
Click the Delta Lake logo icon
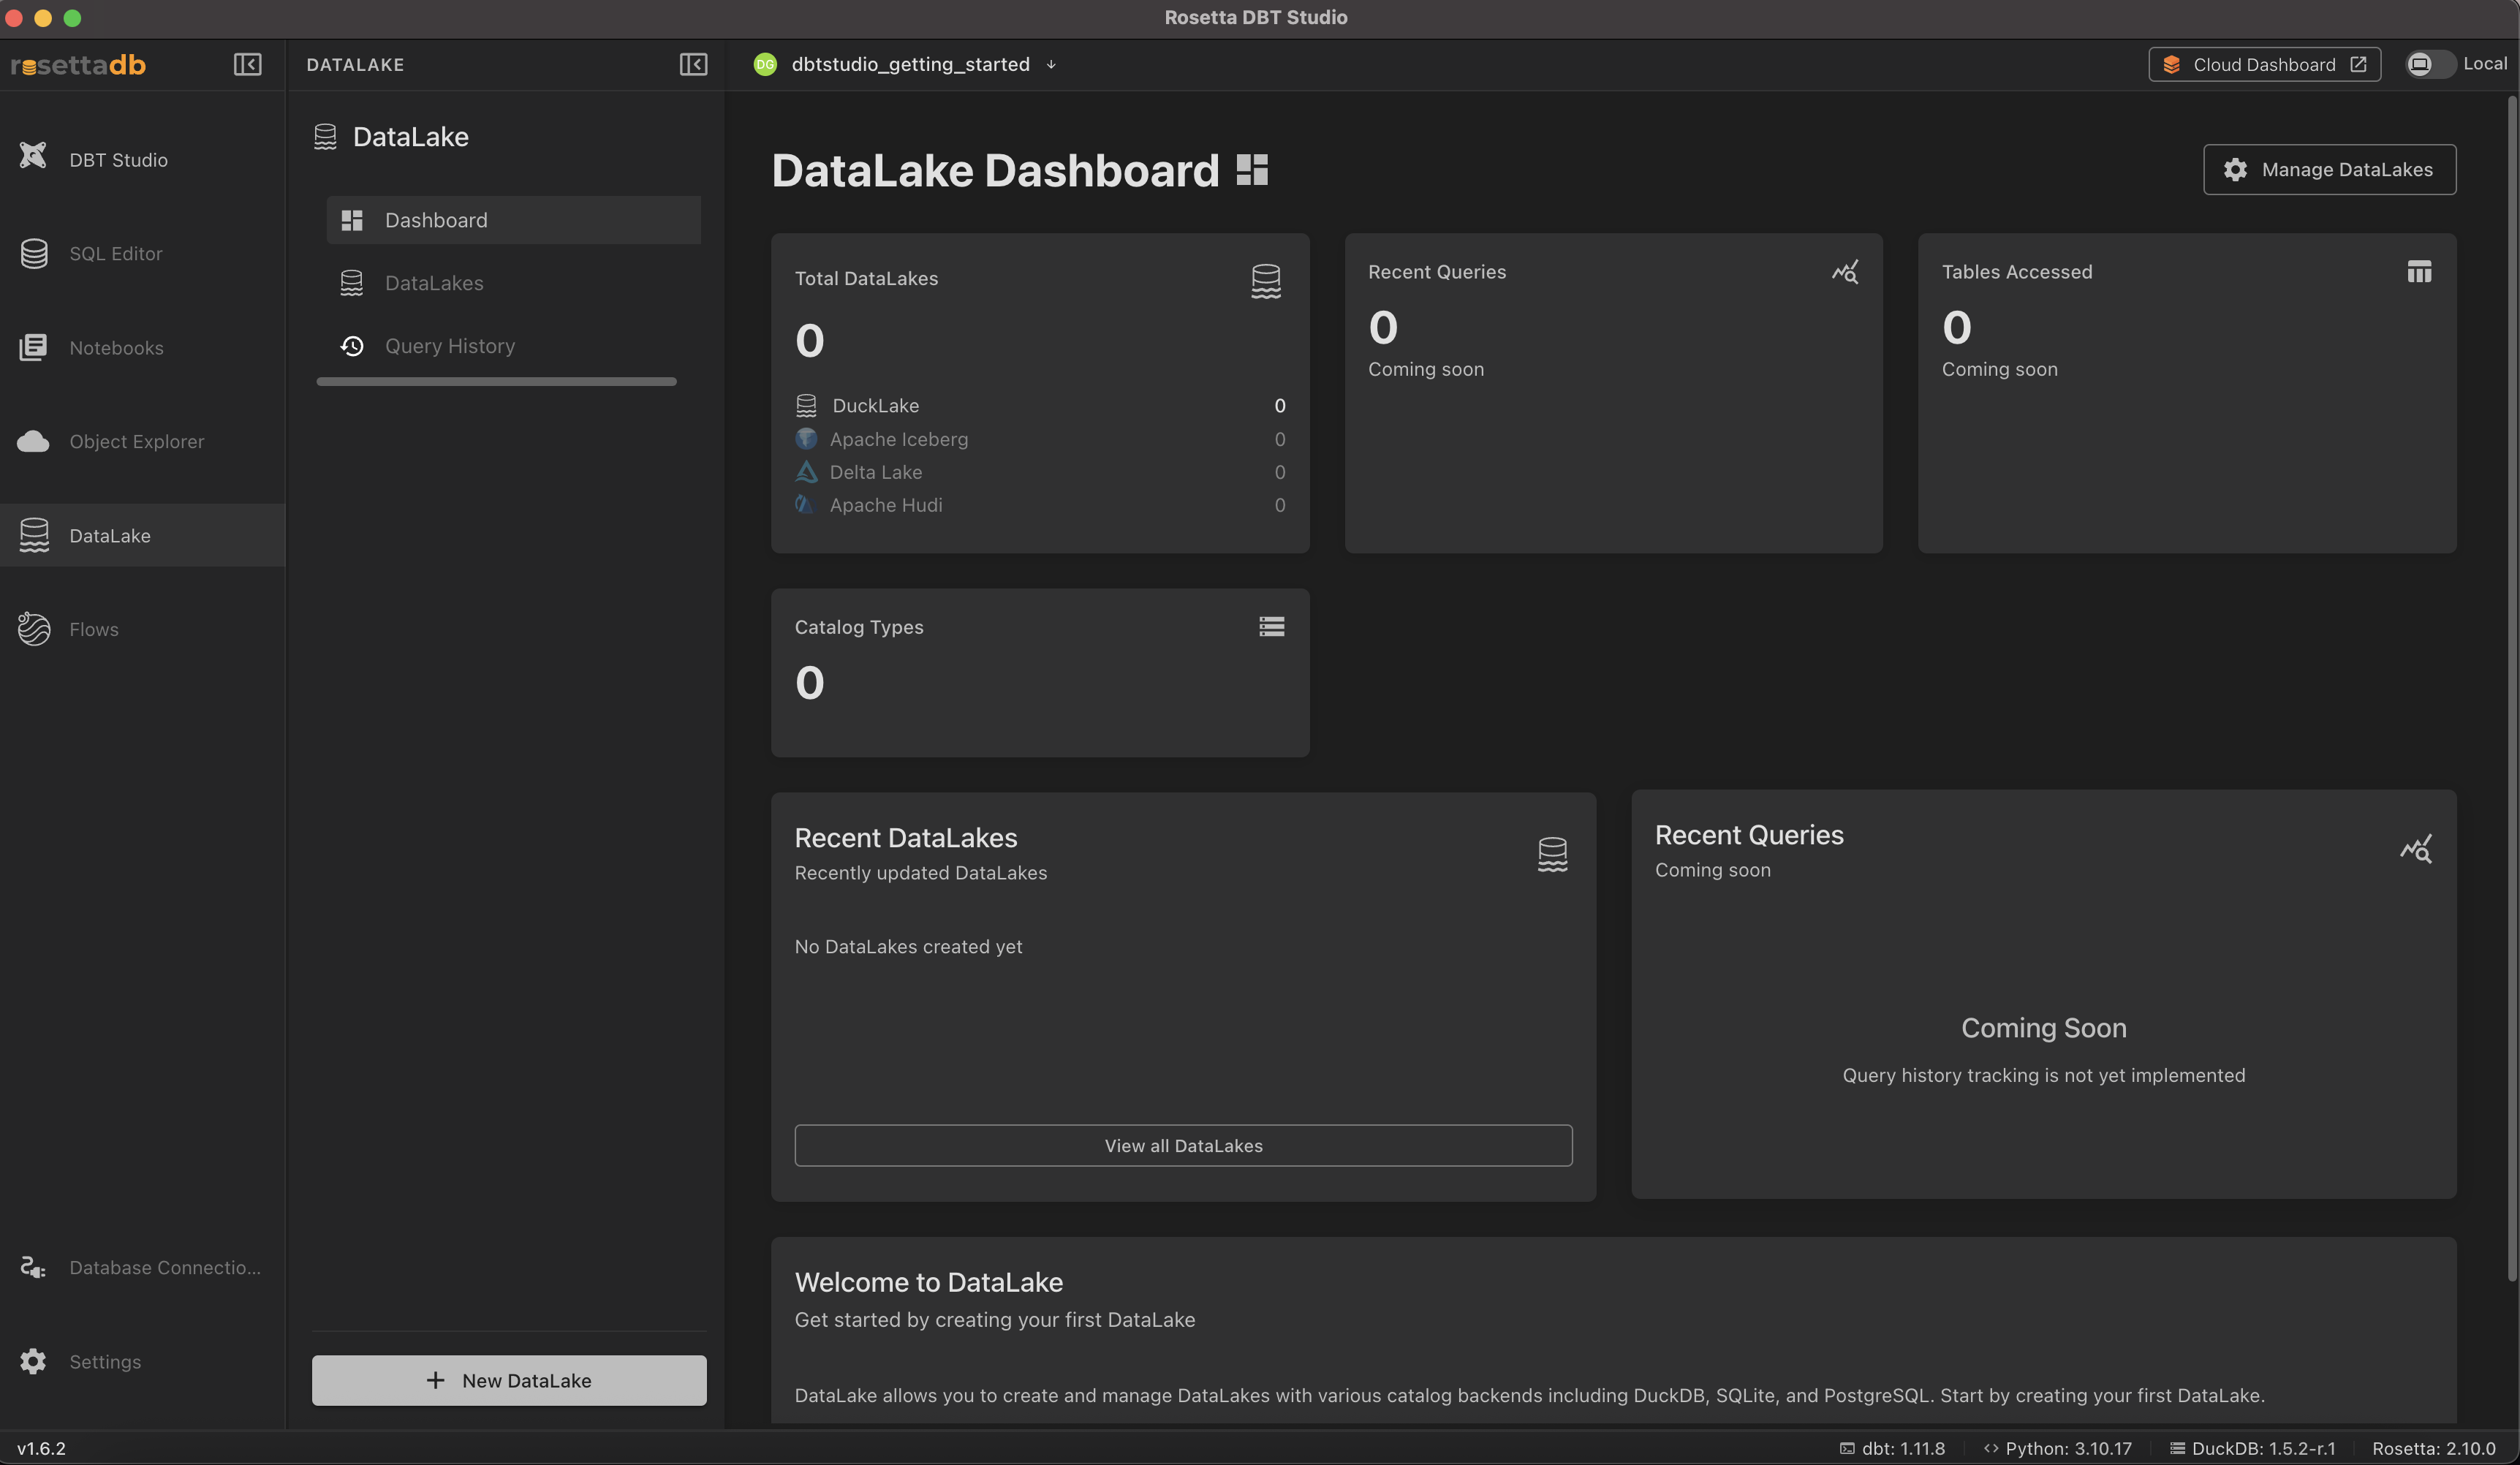click(806, 471)
